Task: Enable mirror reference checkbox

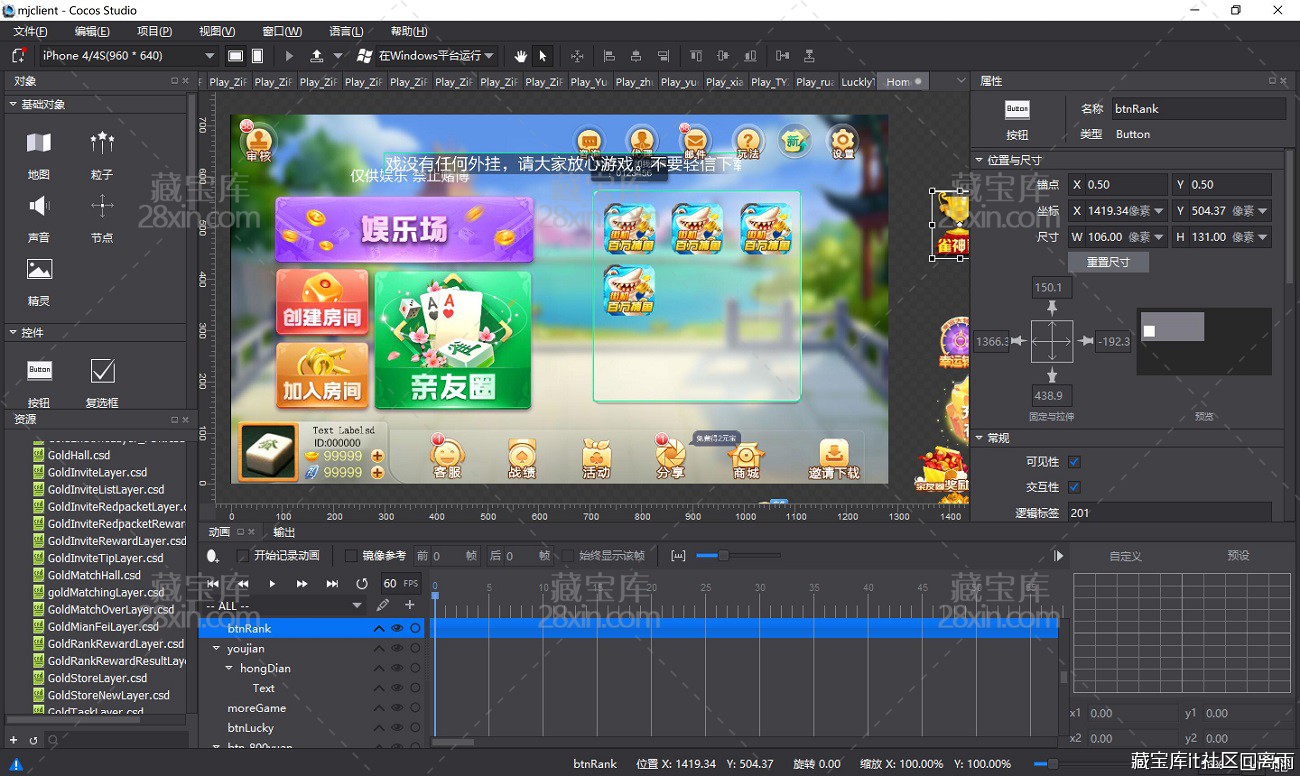Action: click(x=350, y=555)
